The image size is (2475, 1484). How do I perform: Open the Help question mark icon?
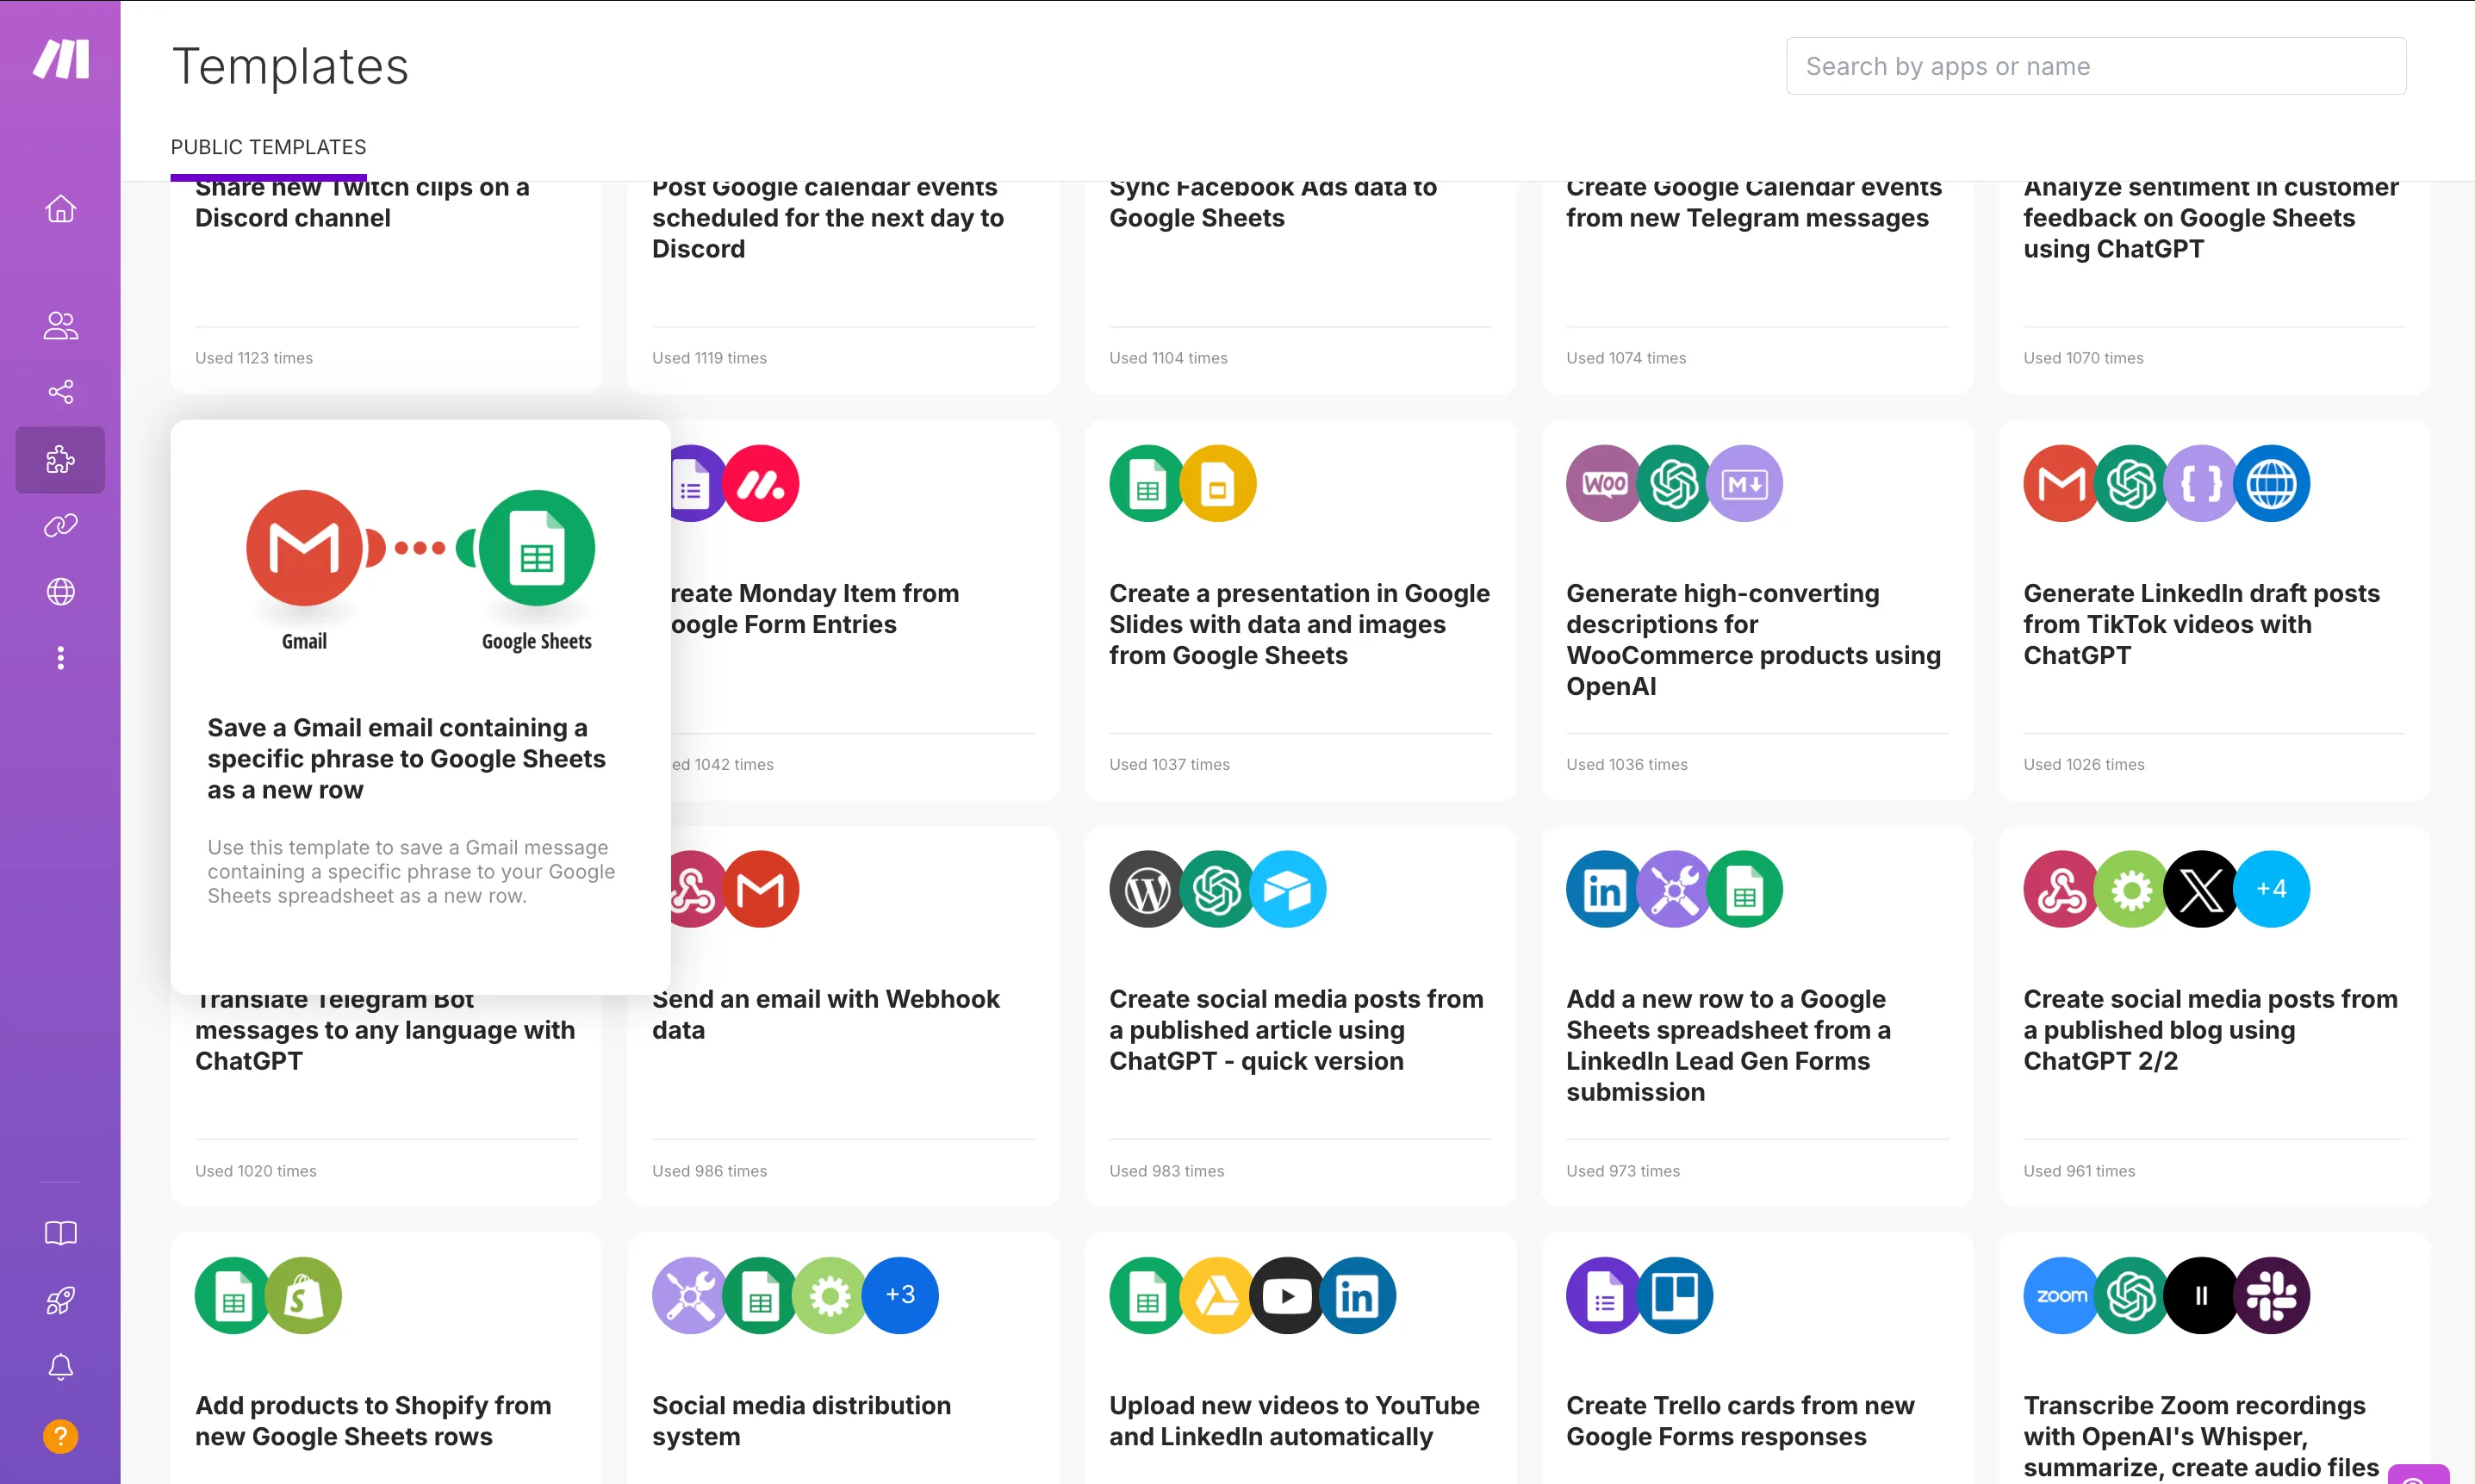point(61,1436)
